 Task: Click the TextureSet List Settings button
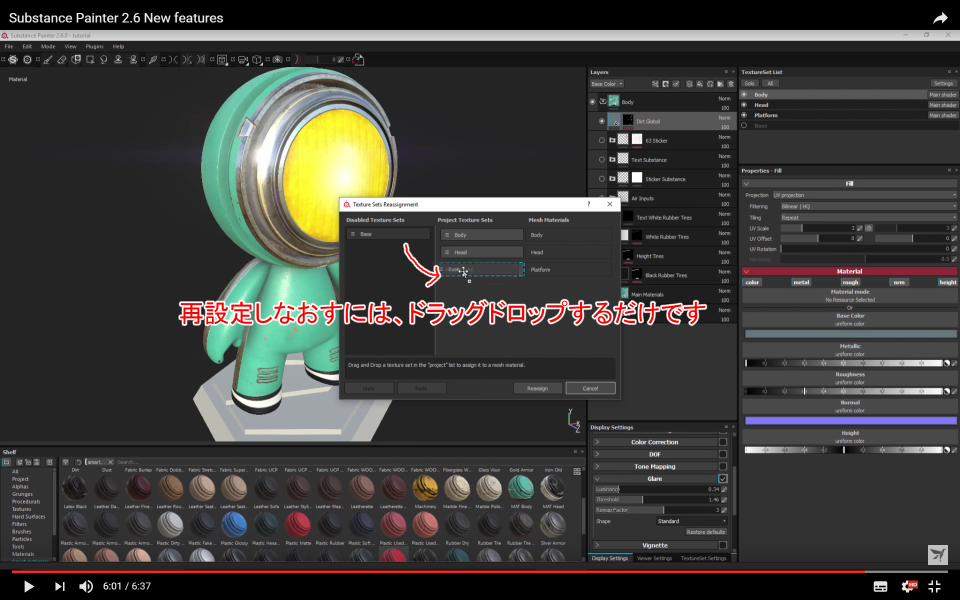click(943, 84)
